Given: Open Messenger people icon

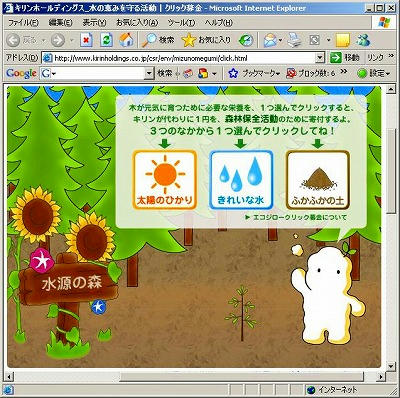Looking at the screenshot, I should point(362,40).
